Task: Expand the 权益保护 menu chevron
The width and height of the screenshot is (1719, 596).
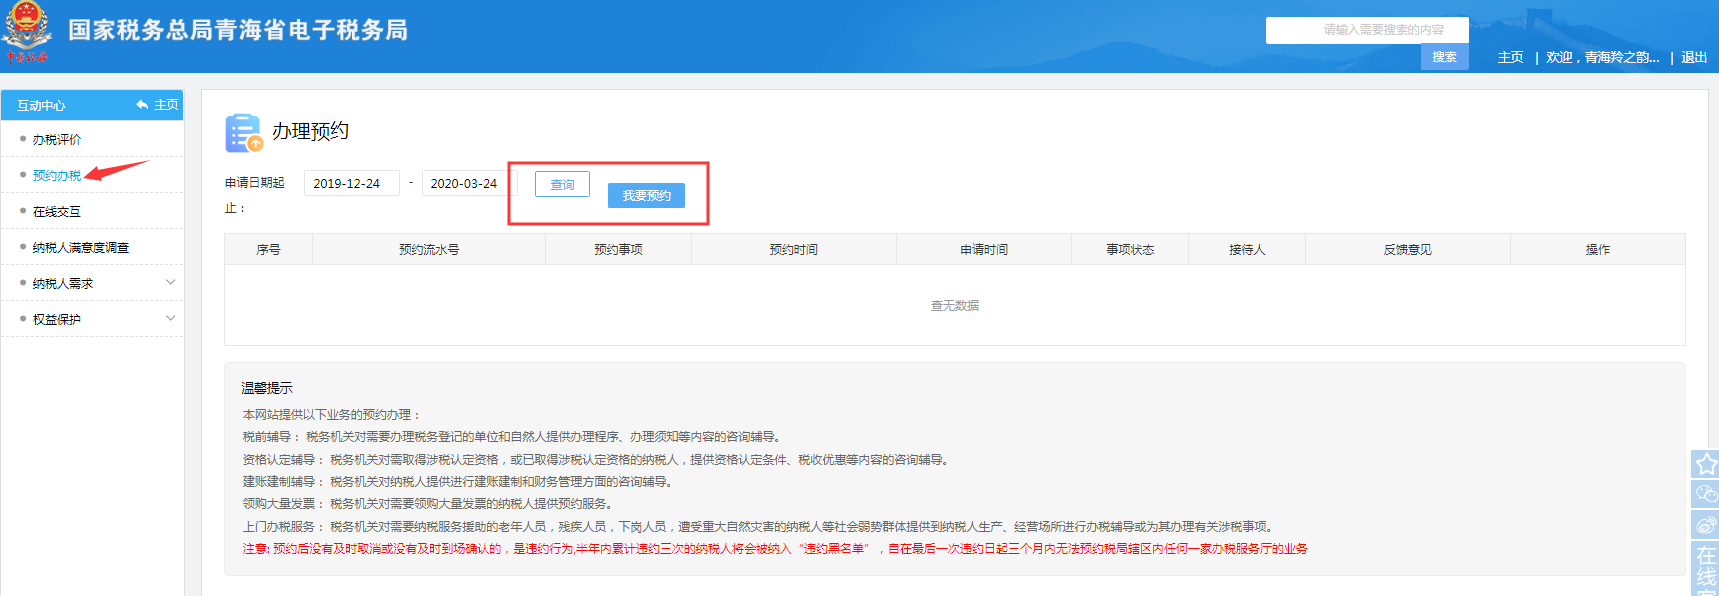Action: [170, 319]
